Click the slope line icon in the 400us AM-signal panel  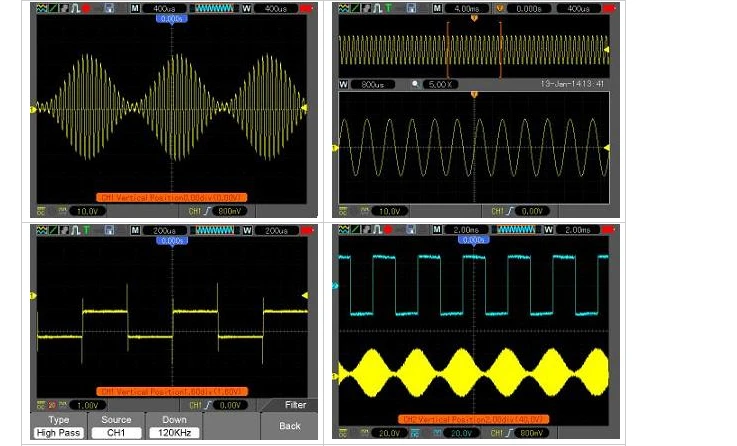tap(53, 8)
